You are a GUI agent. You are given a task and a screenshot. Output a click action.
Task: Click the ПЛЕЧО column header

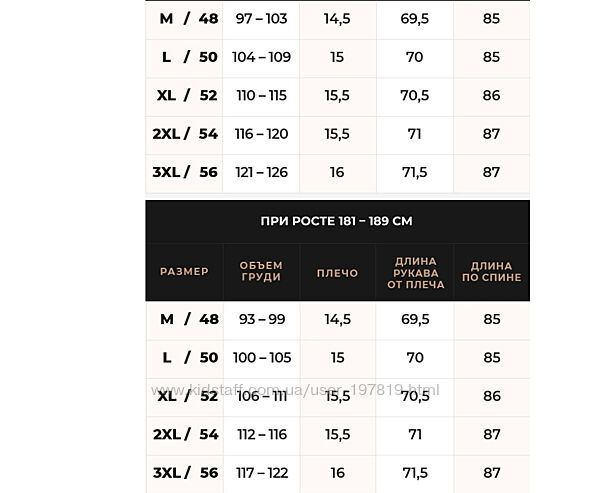tap(337, 272)
